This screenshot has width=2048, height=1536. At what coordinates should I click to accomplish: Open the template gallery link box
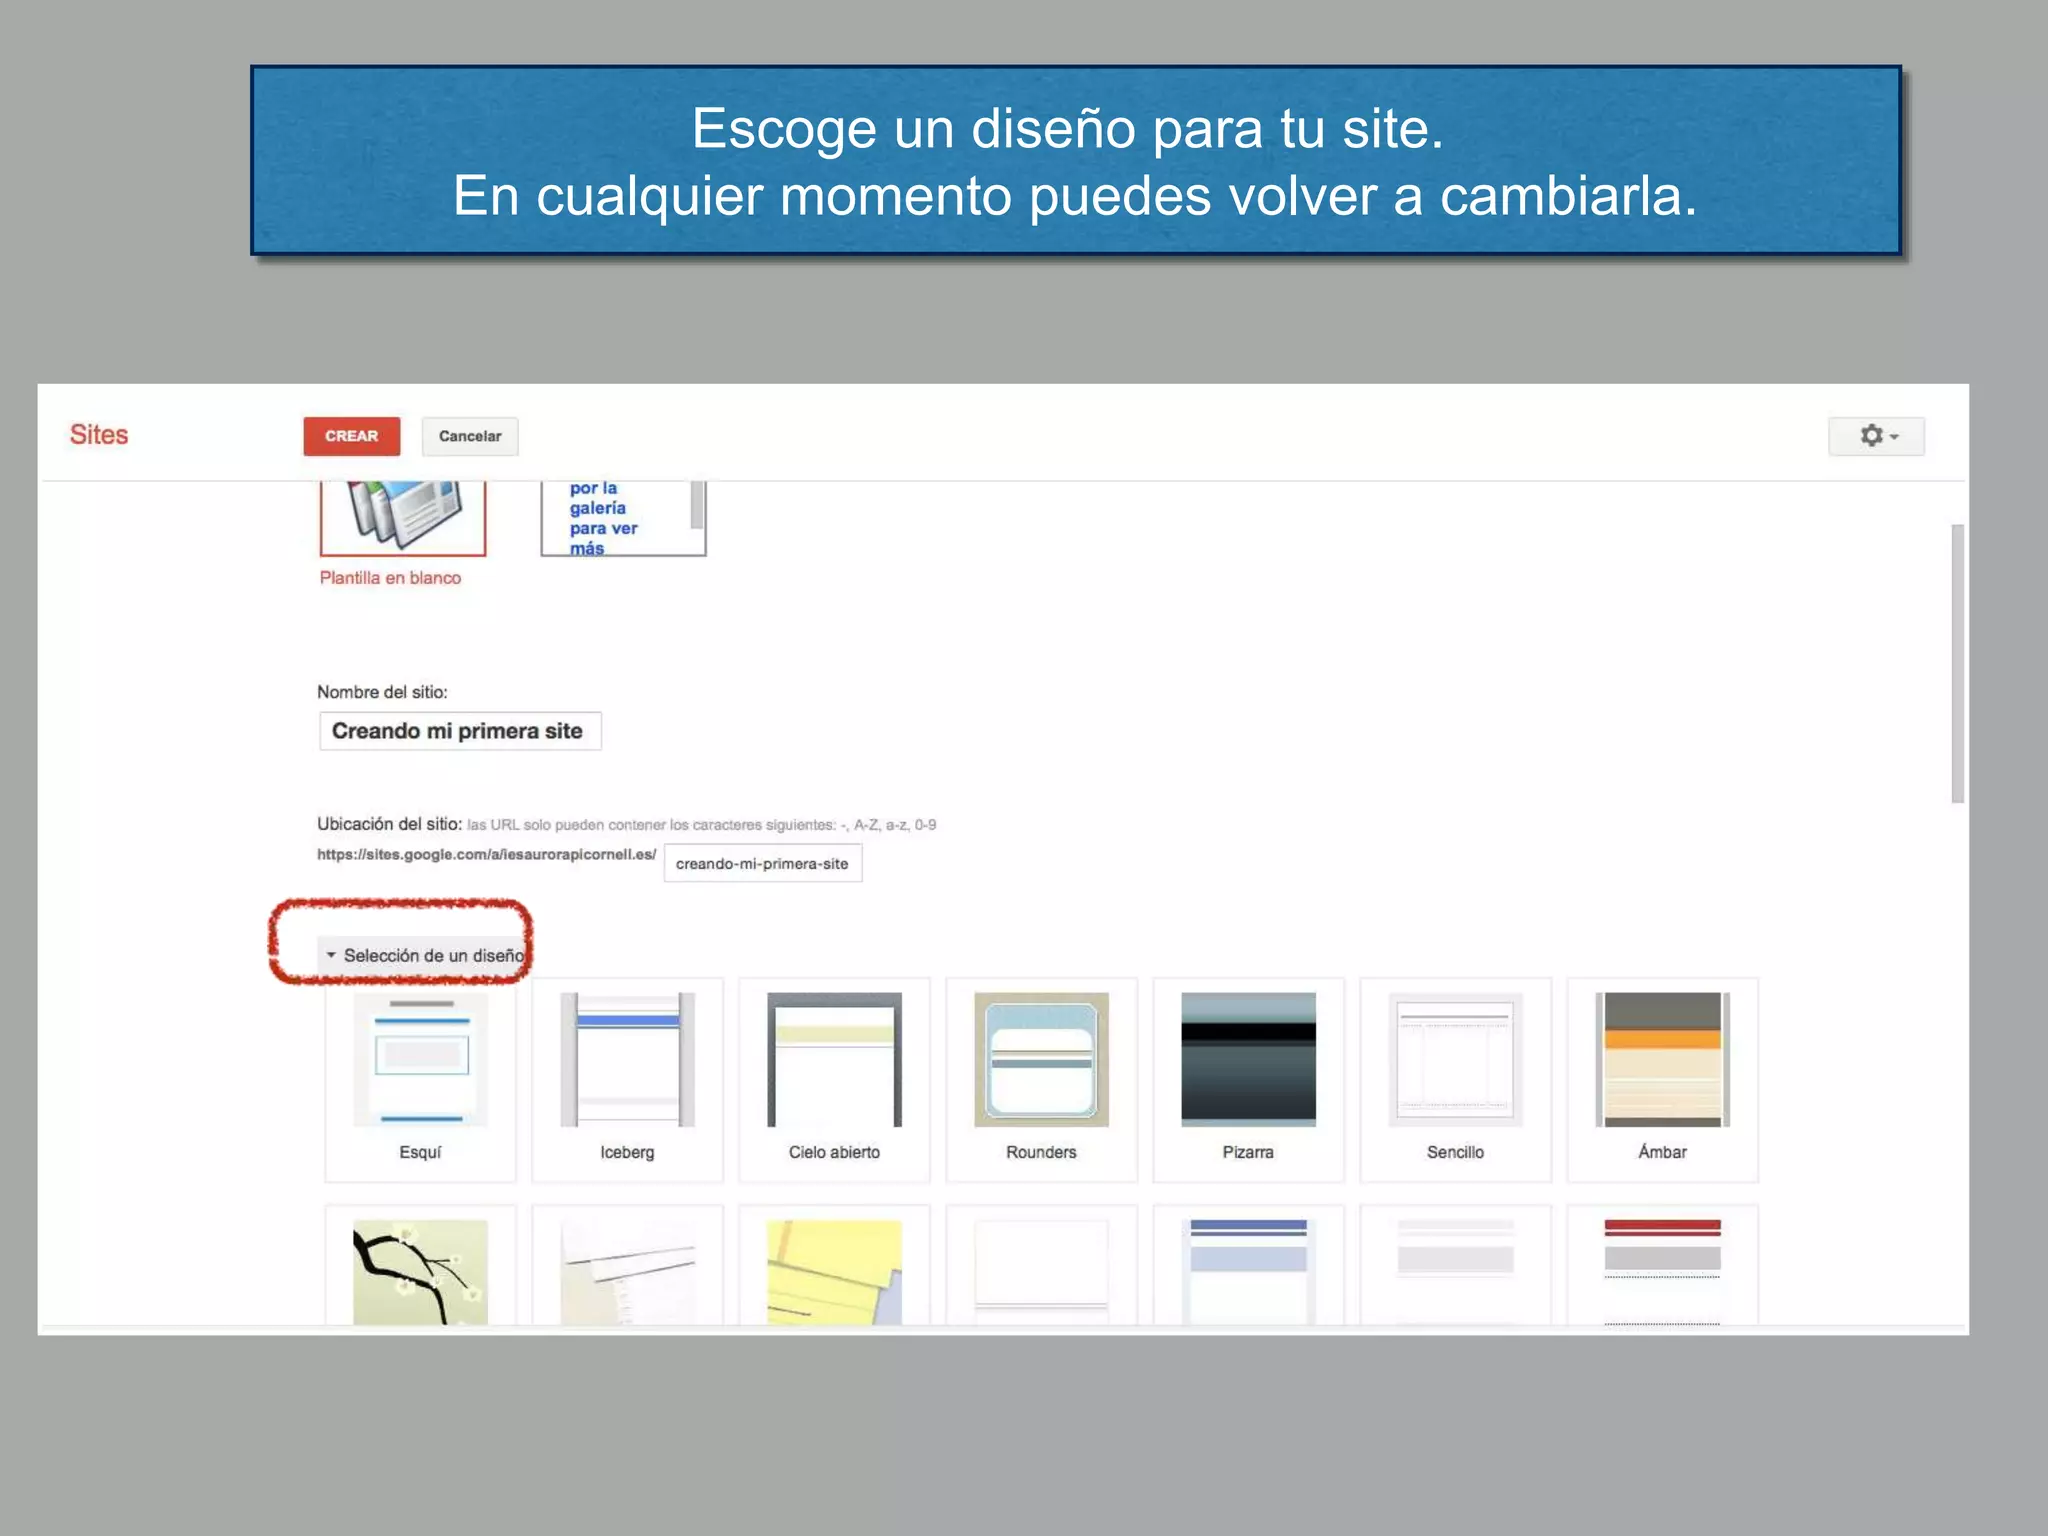pos(623,518)
